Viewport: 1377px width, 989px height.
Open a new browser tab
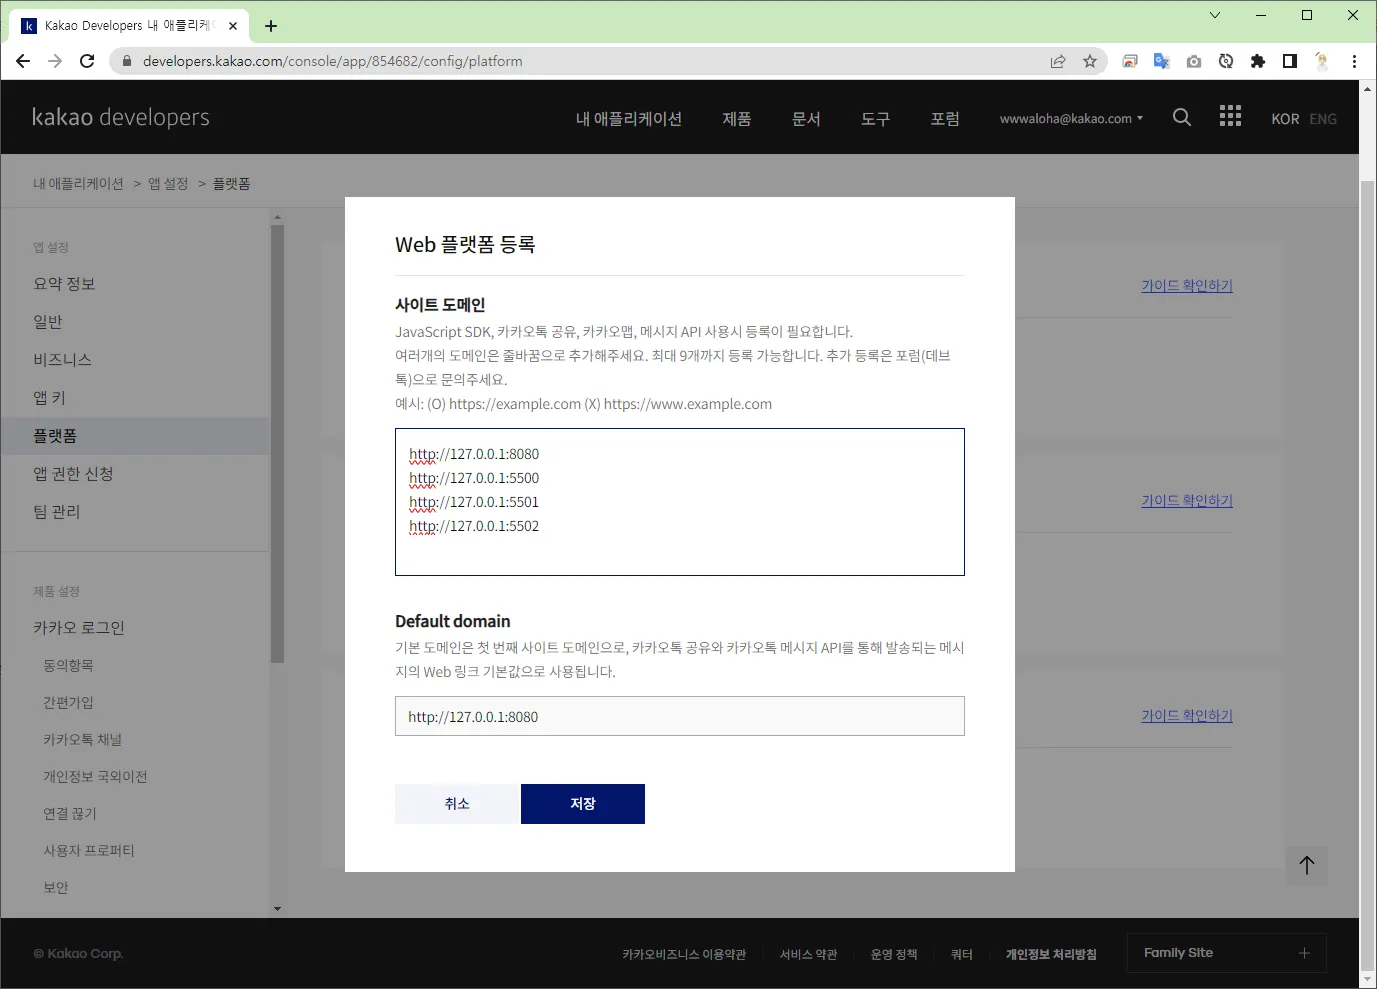(271, 26)
